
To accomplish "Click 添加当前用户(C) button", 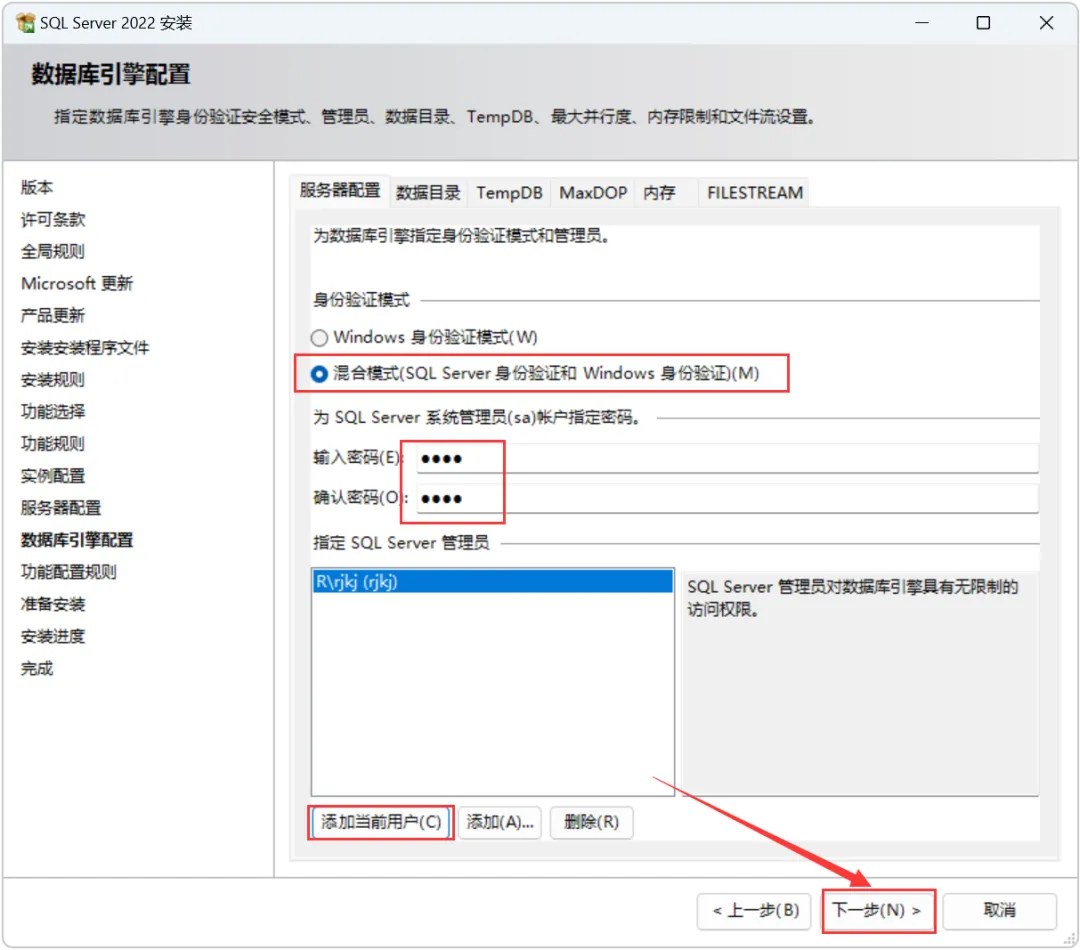I will pos(381,822).
